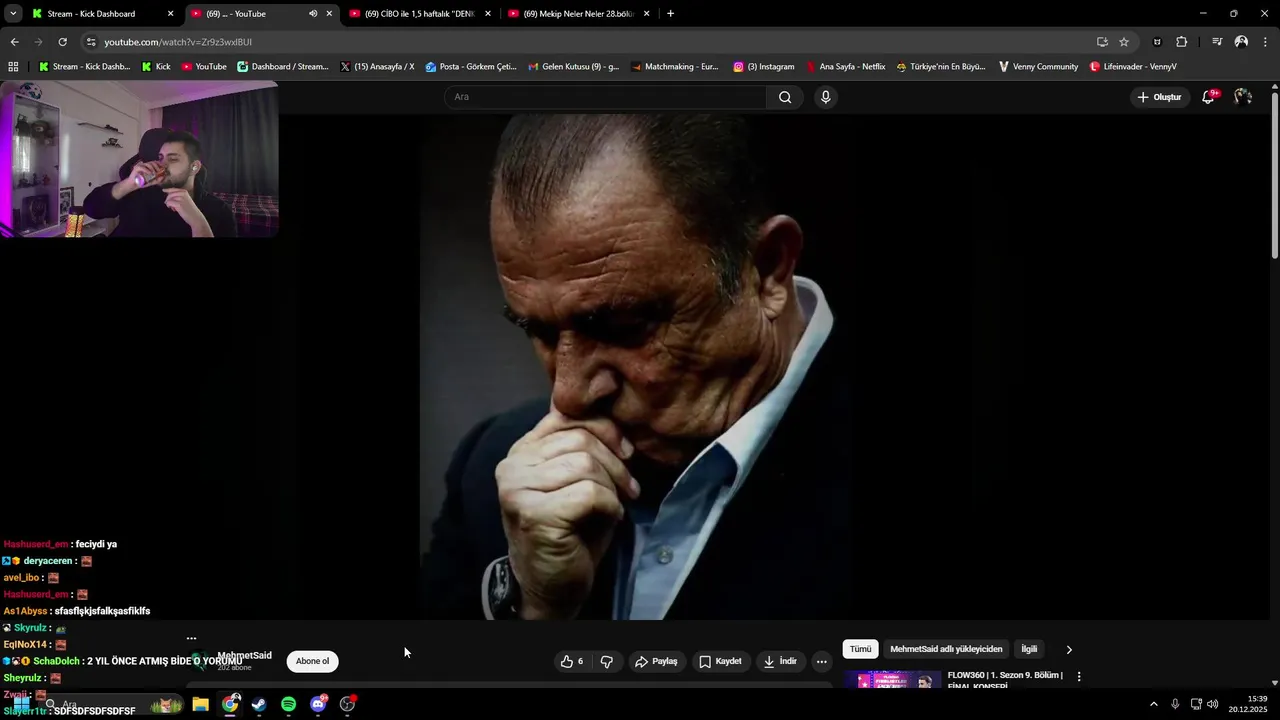The image size is (1280, 720).
Task: Open MehmetSaid channel name
Action: (x=245, y=656)
